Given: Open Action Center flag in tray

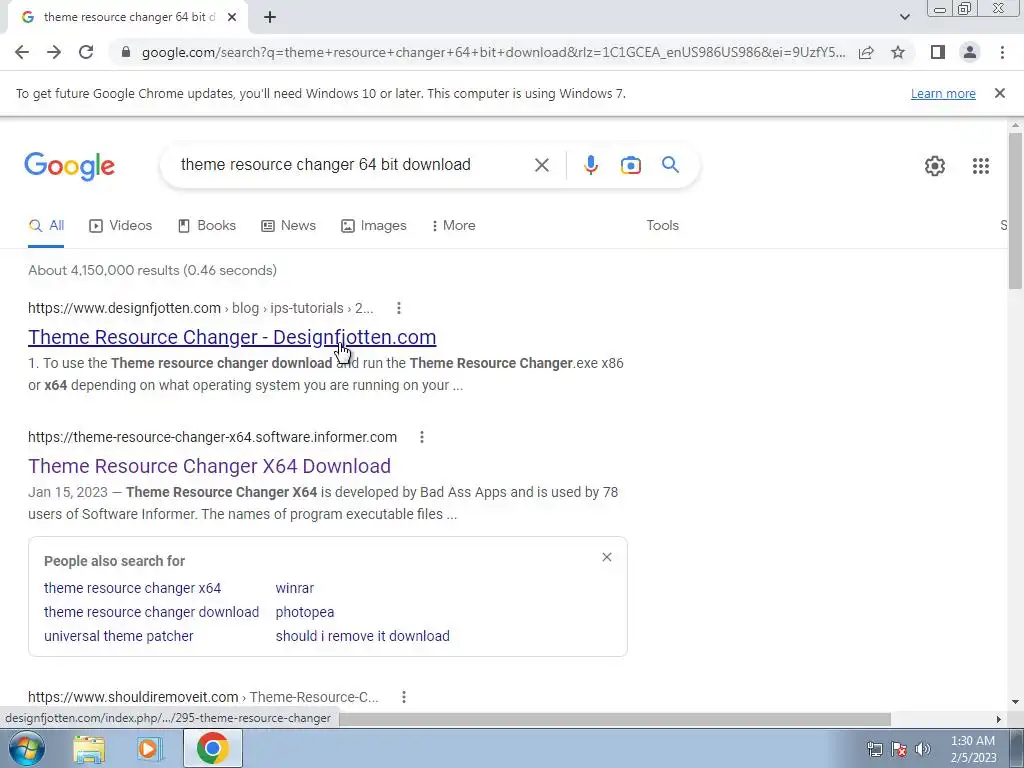Looking at the screenshot, I should (x=899, y=749).
